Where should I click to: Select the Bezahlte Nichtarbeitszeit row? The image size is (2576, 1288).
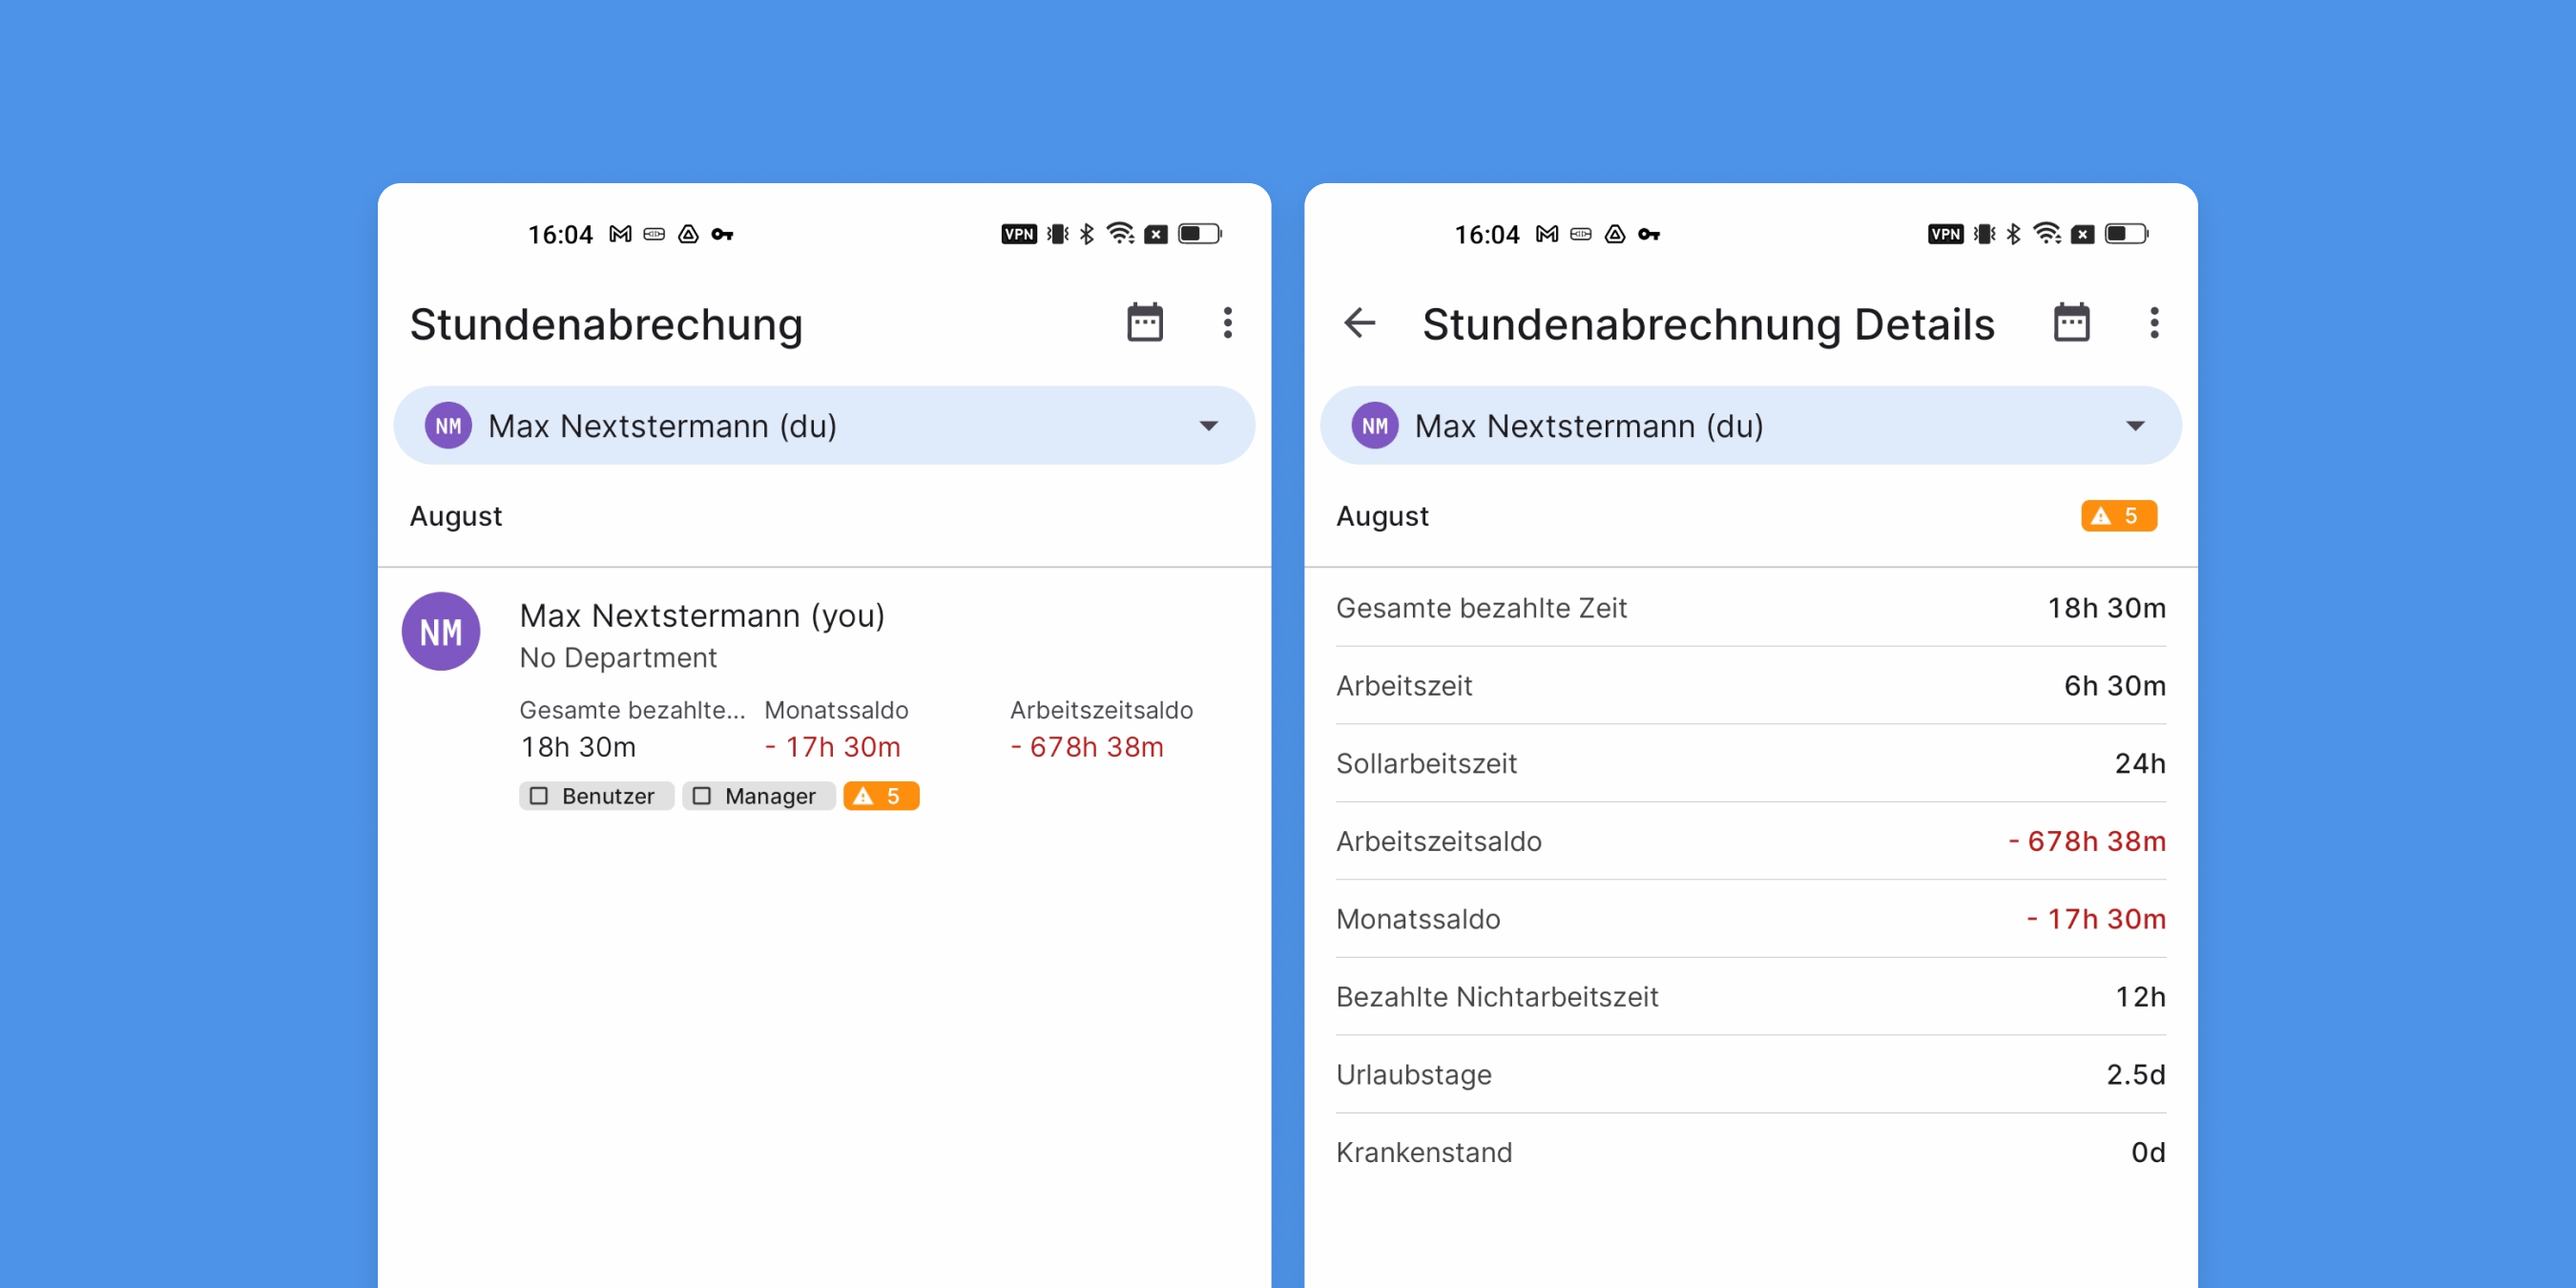click(1751, 998)
